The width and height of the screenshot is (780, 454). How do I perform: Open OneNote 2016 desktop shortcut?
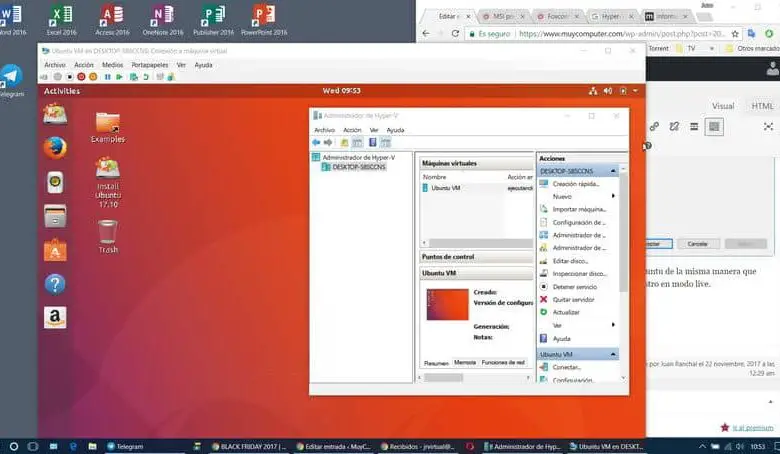pos(163,20)
